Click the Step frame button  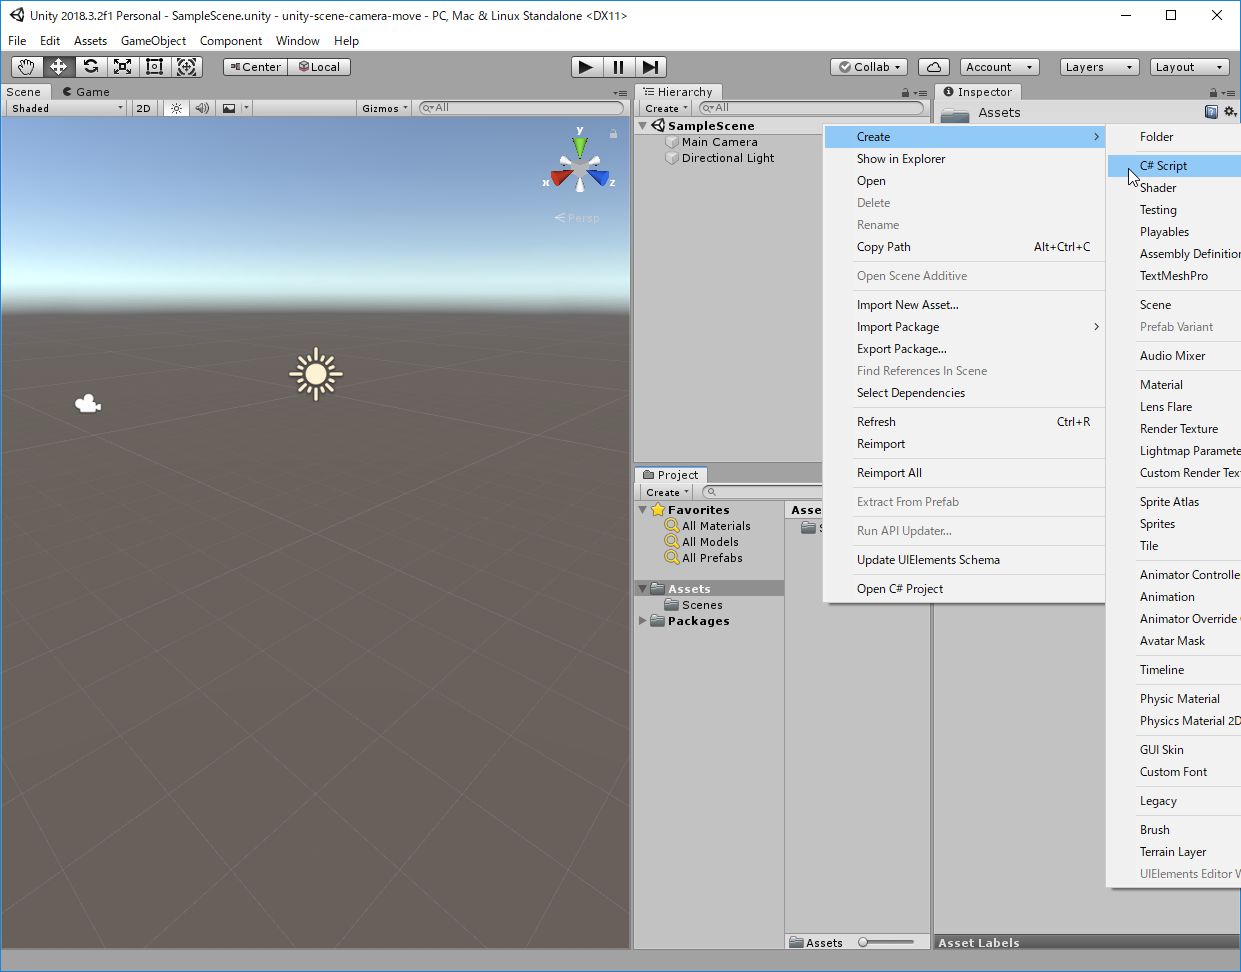(651, 67)
